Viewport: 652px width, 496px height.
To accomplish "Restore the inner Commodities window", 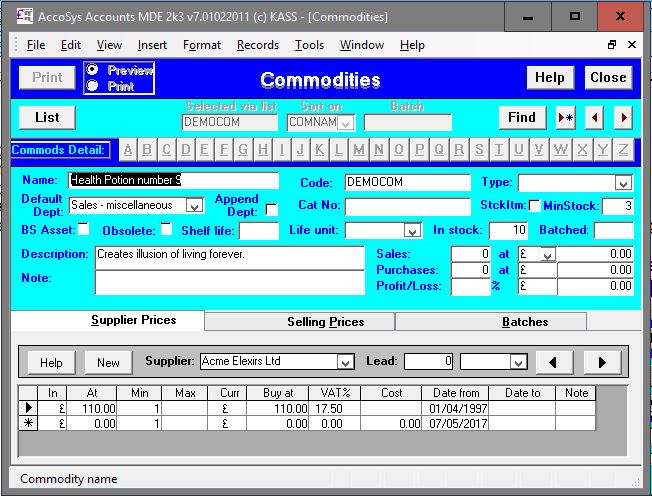I will (x=612, y=44).
